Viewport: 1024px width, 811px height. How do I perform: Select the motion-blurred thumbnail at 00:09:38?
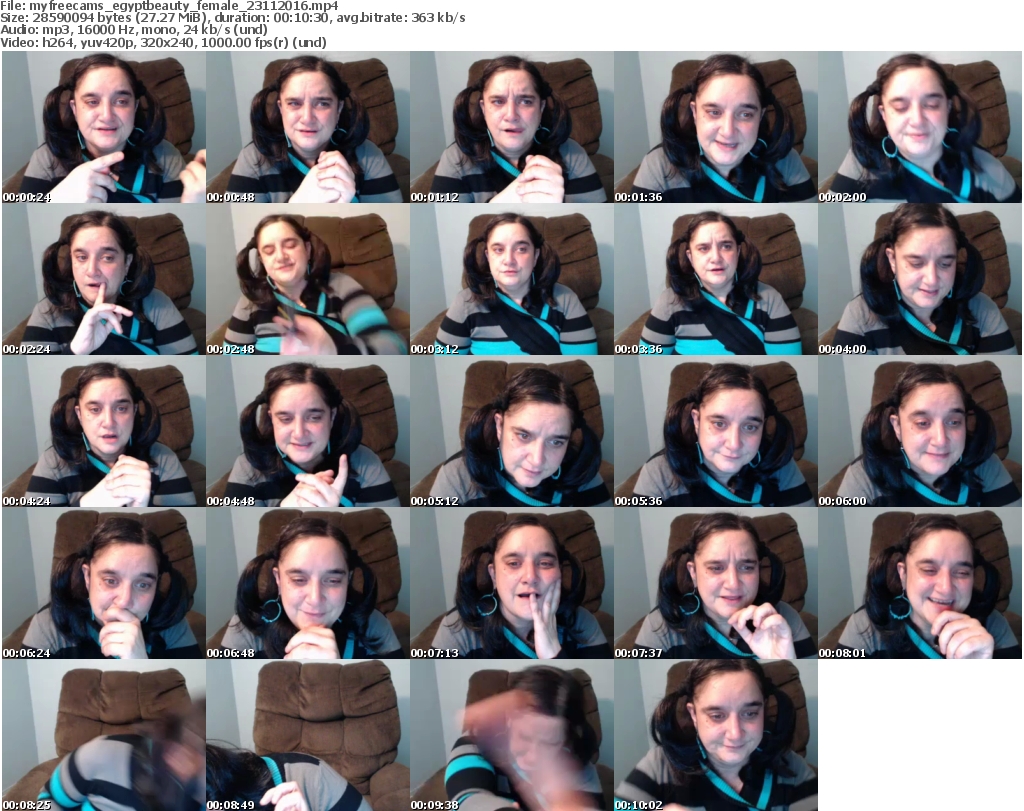[x=512, y=735]
